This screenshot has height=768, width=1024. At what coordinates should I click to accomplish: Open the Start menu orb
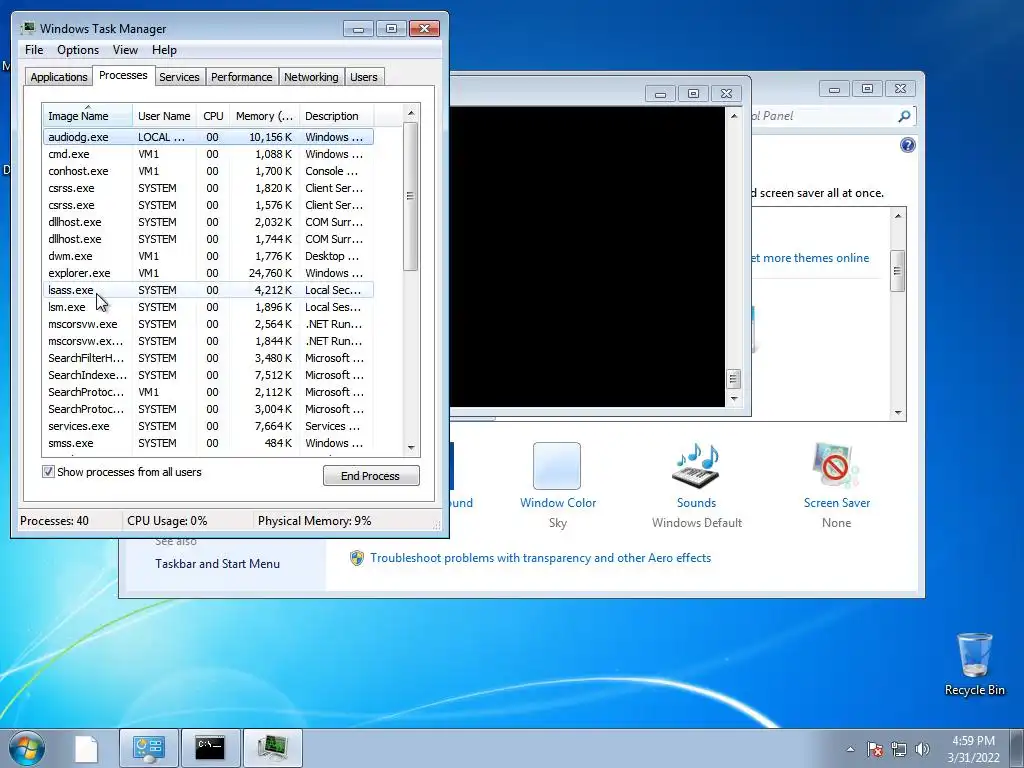(26, 748)
